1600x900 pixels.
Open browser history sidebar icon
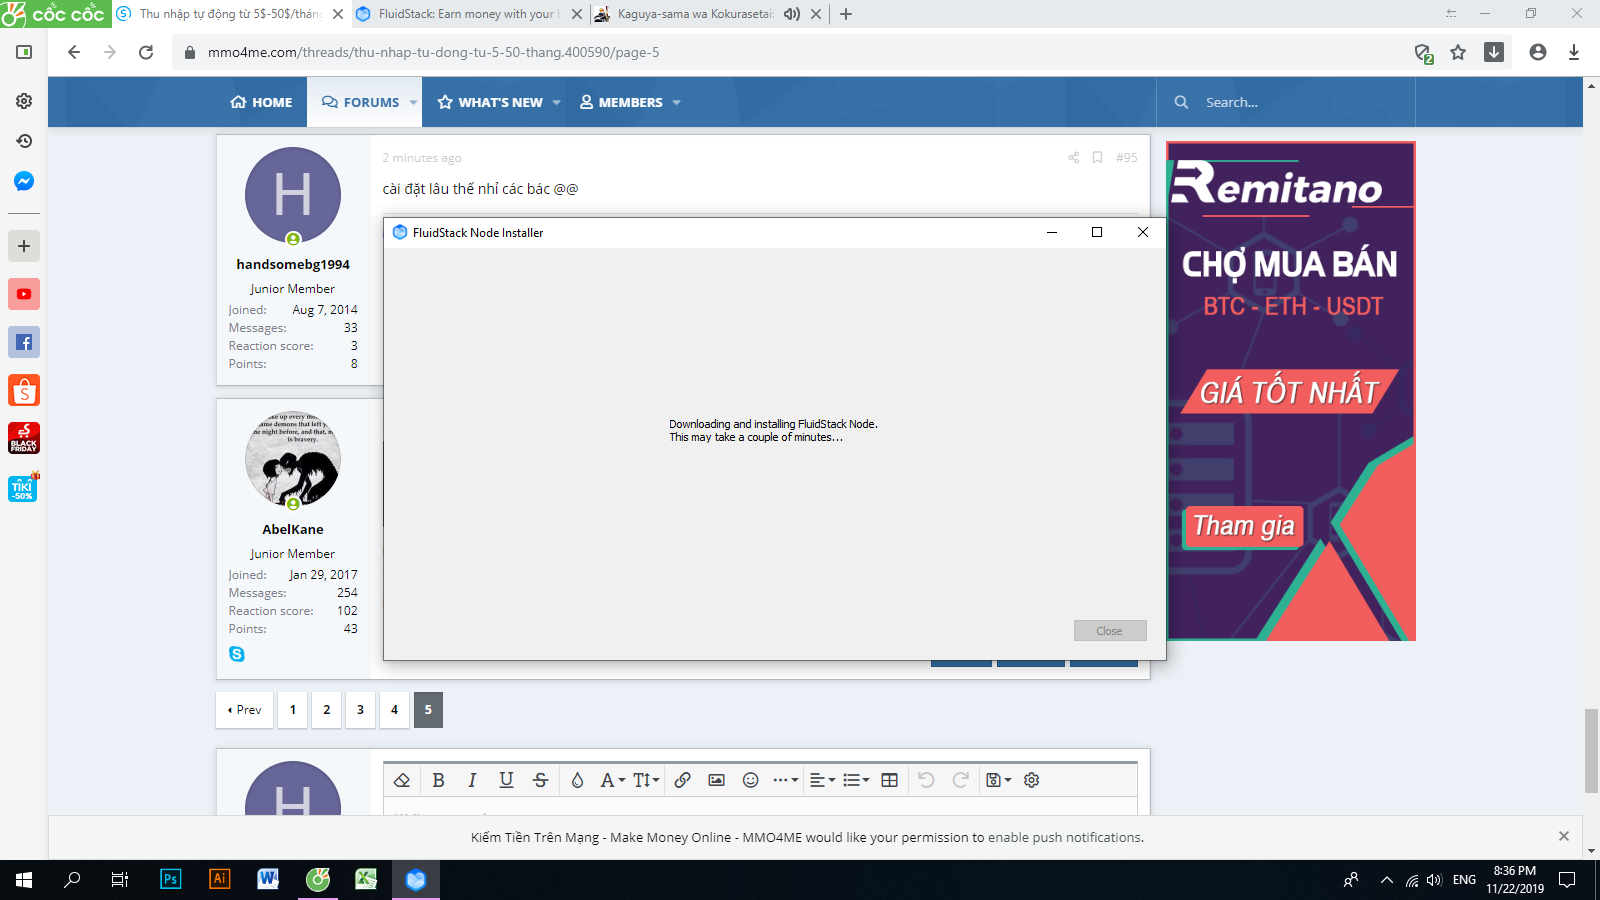[24, 141]
